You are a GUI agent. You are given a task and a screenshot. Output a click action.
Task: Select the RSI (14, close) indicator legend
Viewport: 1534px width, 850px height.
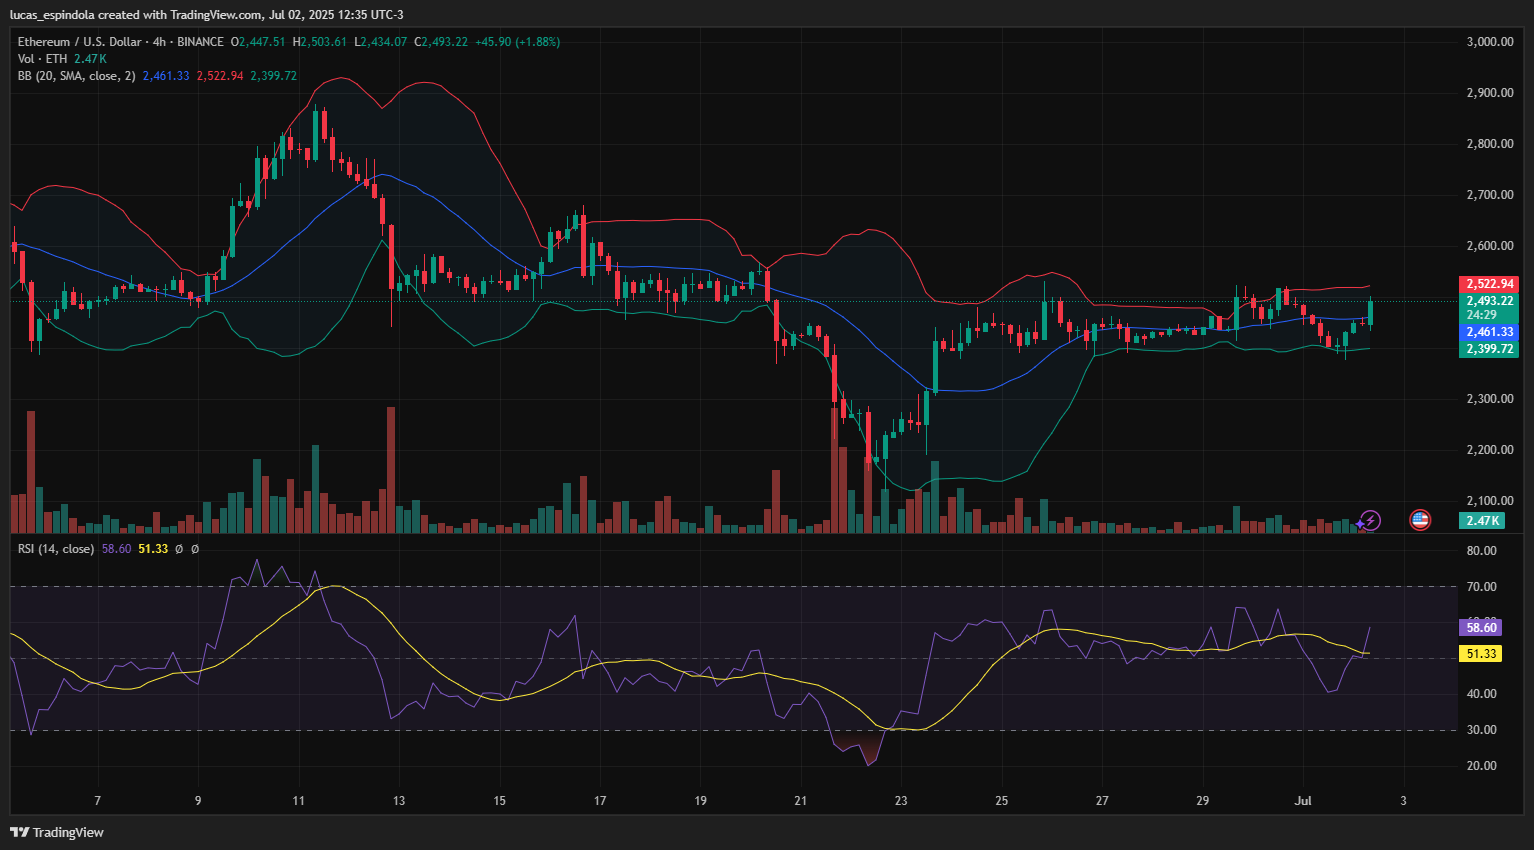click(x=56, y=549)
